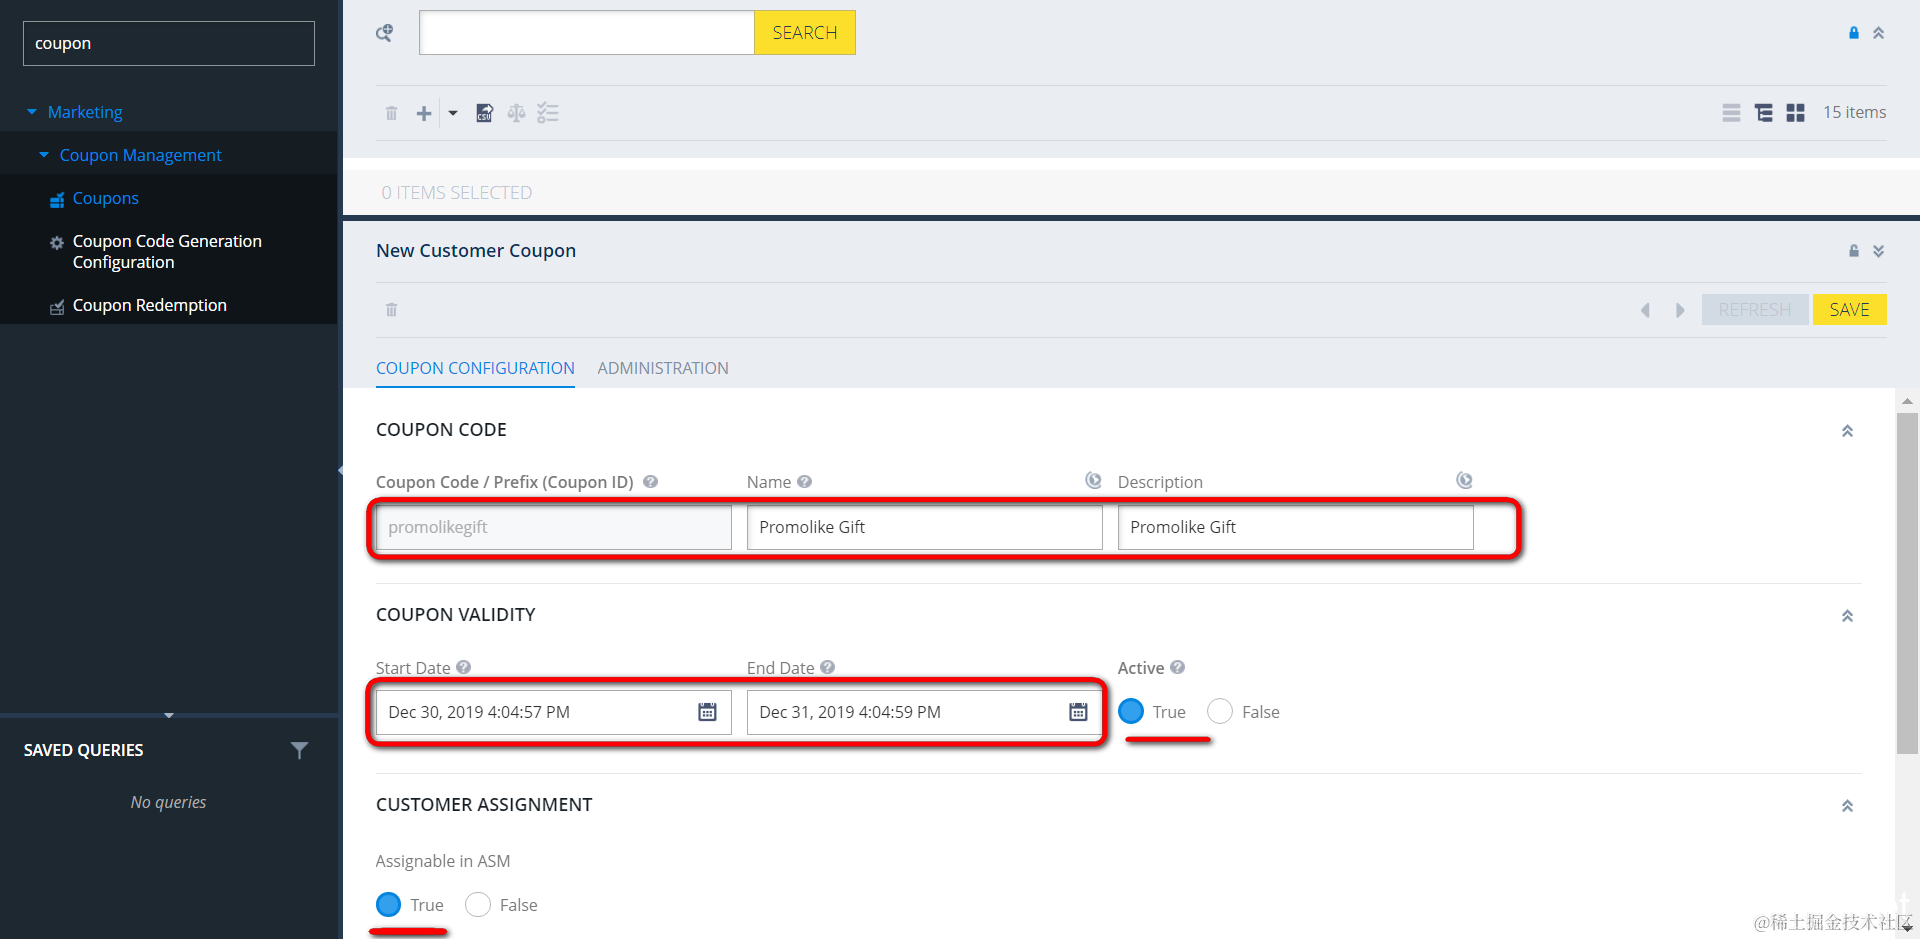The image size is (1920, 939).
Task: Show help for End Date
Action: point(827,667)
